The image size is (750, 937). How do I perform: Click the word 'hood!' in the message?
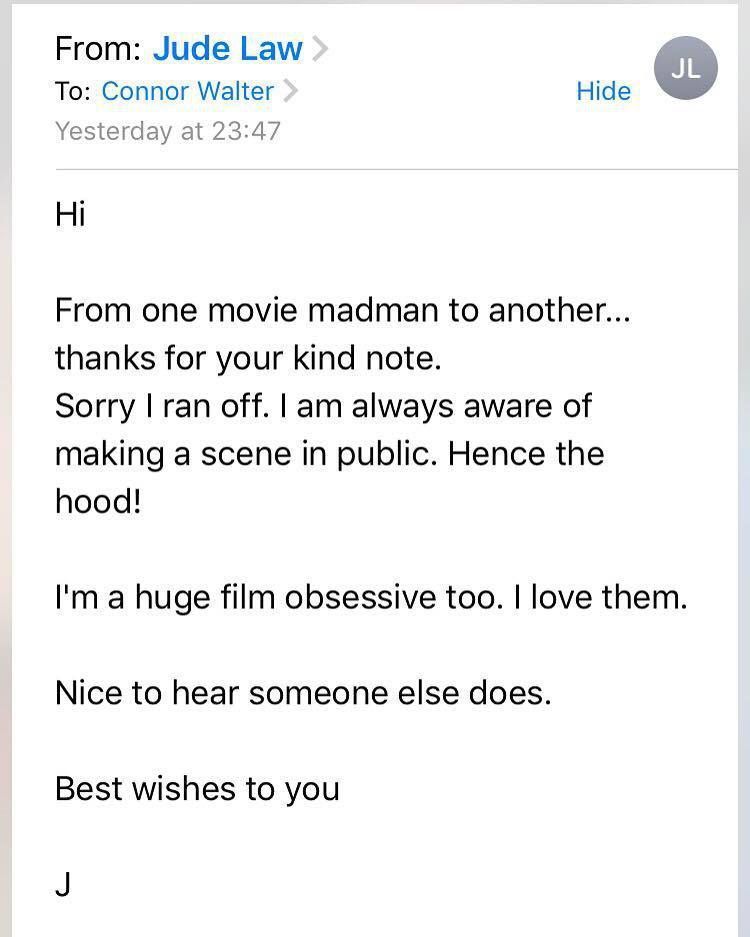[98, 501]
